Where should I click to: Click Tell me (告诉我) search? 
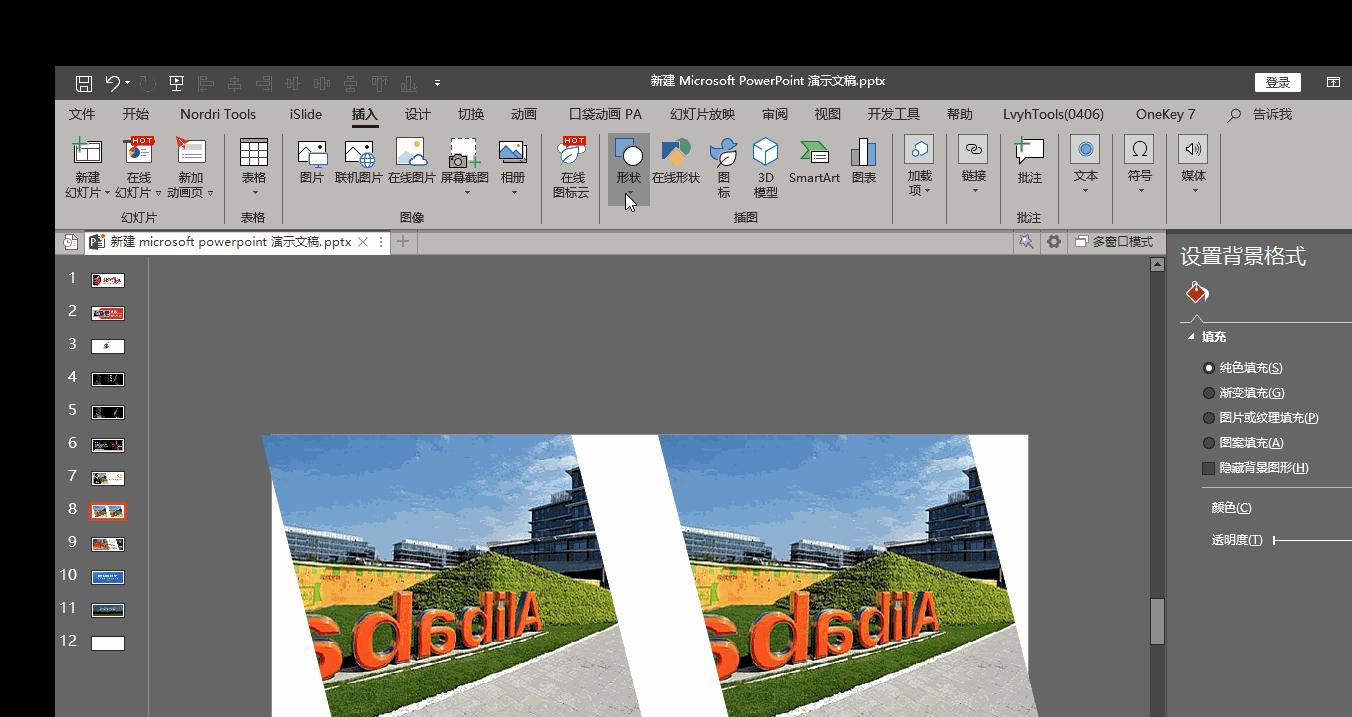click(1260, 114)
